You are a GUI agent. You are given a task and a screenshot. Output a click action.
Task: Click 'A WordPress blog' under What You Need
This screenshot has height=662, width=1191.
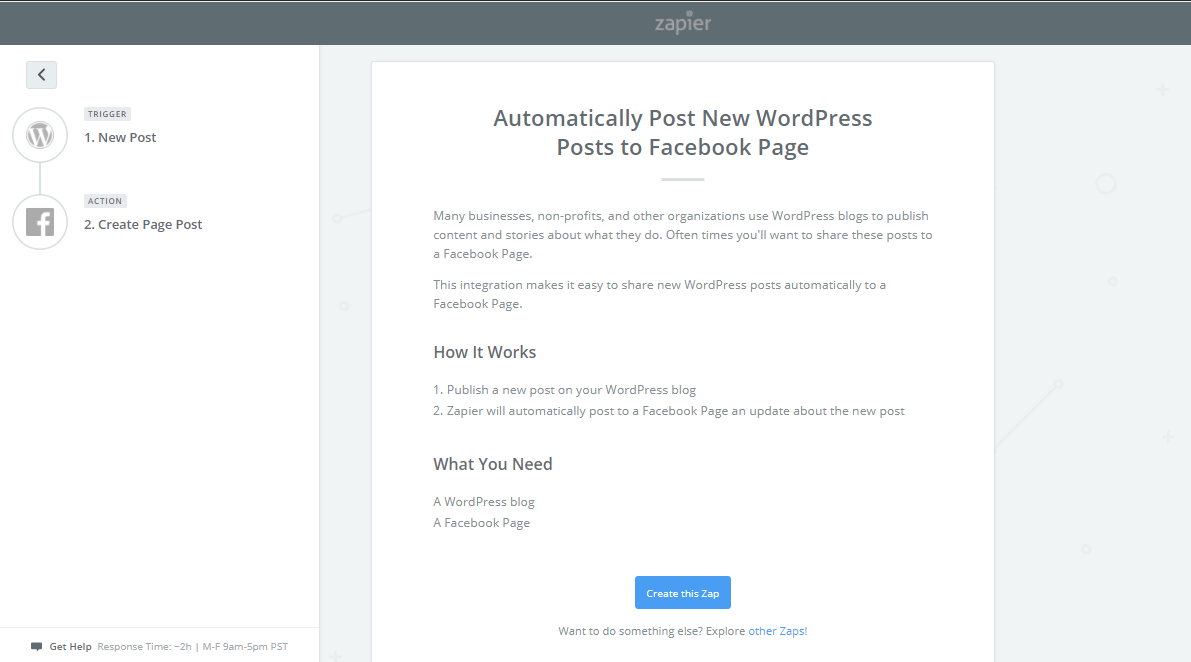pos(483,501)
